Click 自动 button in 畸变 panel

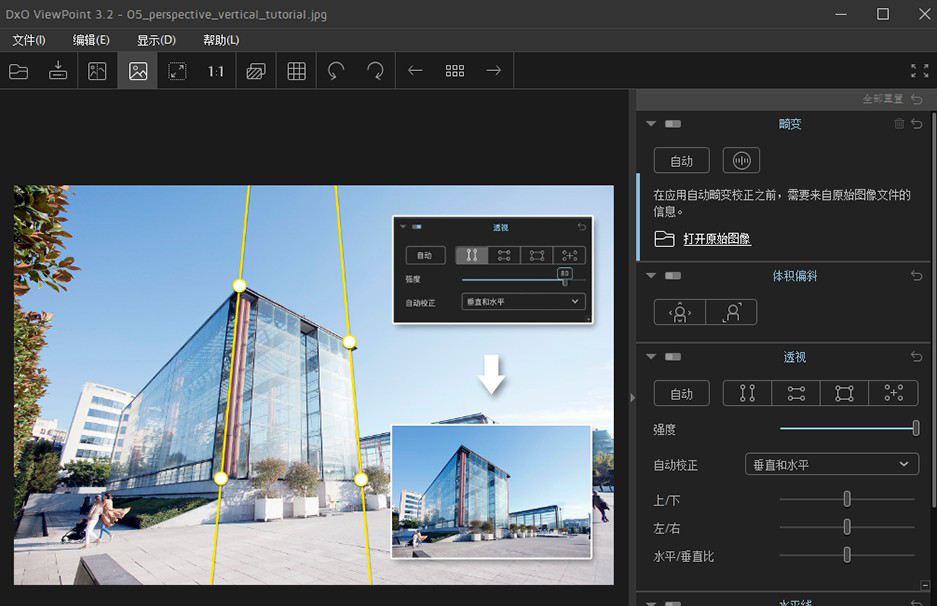coord(681,161)
